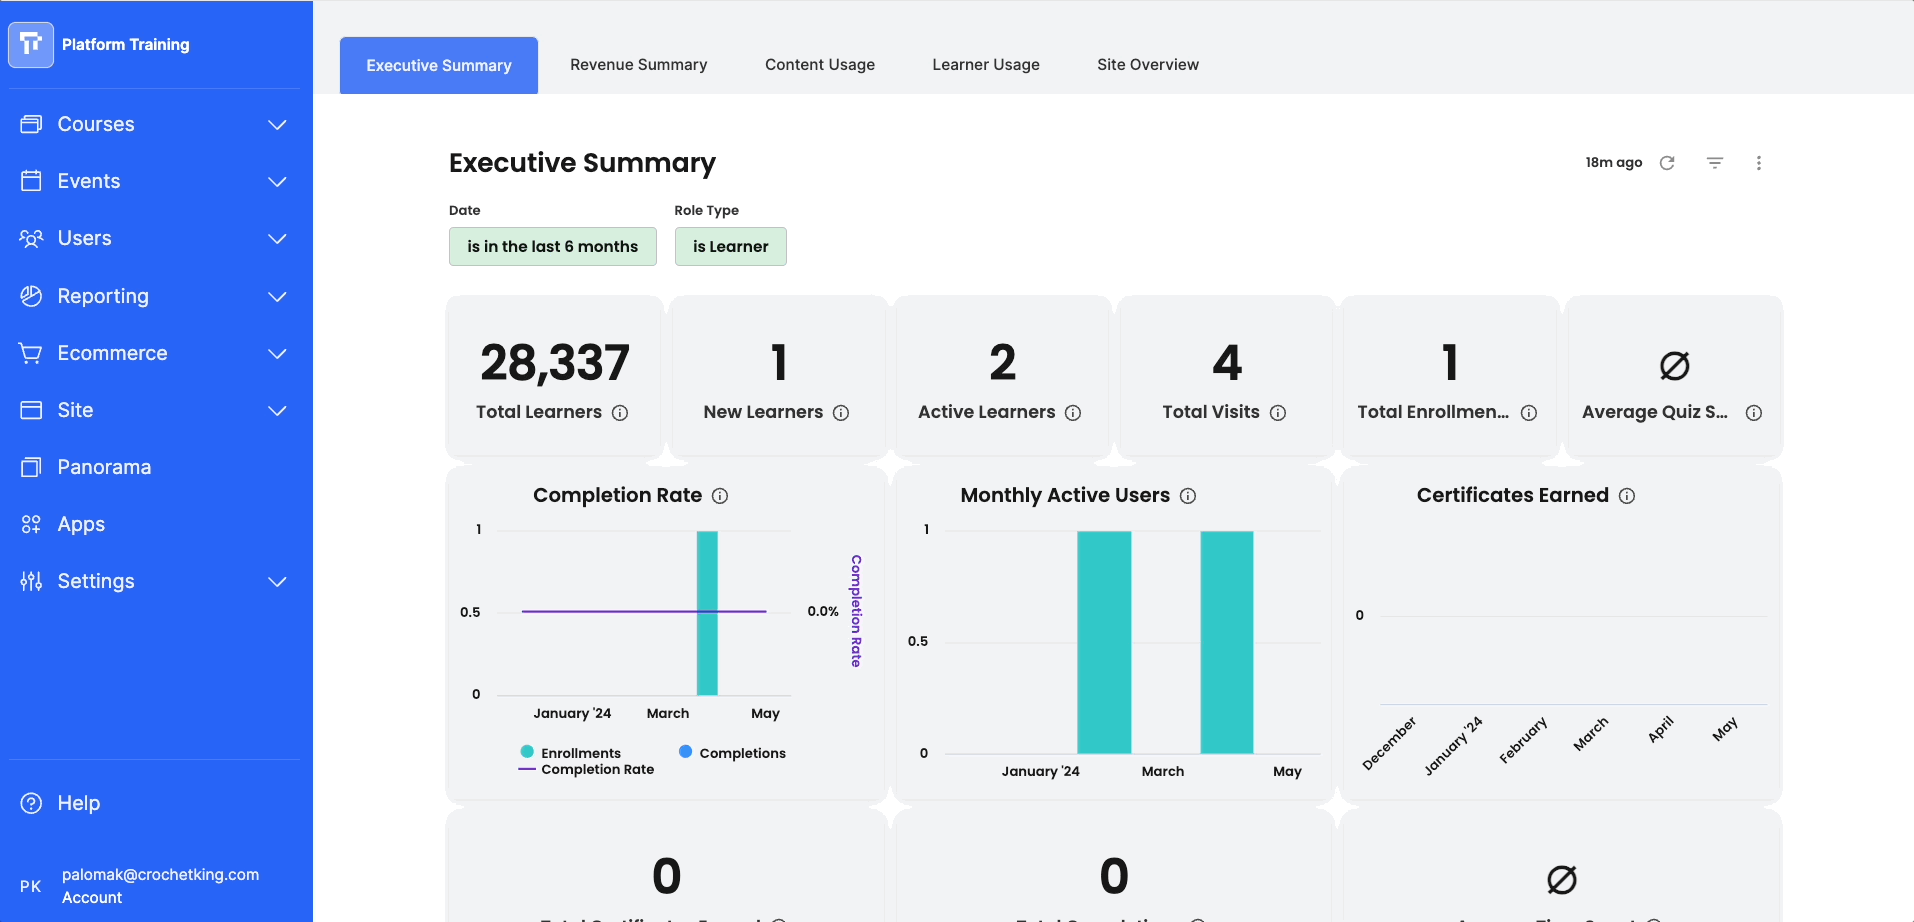Open Panorama from the sidebar
Viewport: 1914px width, 922px height.
click(x=104, y=467)
